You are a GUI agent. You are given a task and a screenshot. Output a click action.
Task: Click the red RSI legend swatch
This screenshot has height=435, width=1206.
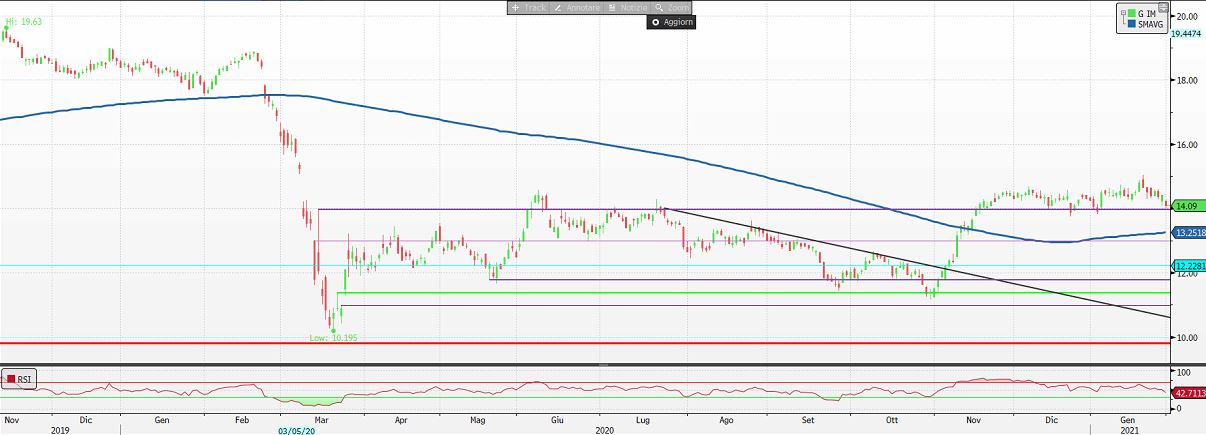10,379
